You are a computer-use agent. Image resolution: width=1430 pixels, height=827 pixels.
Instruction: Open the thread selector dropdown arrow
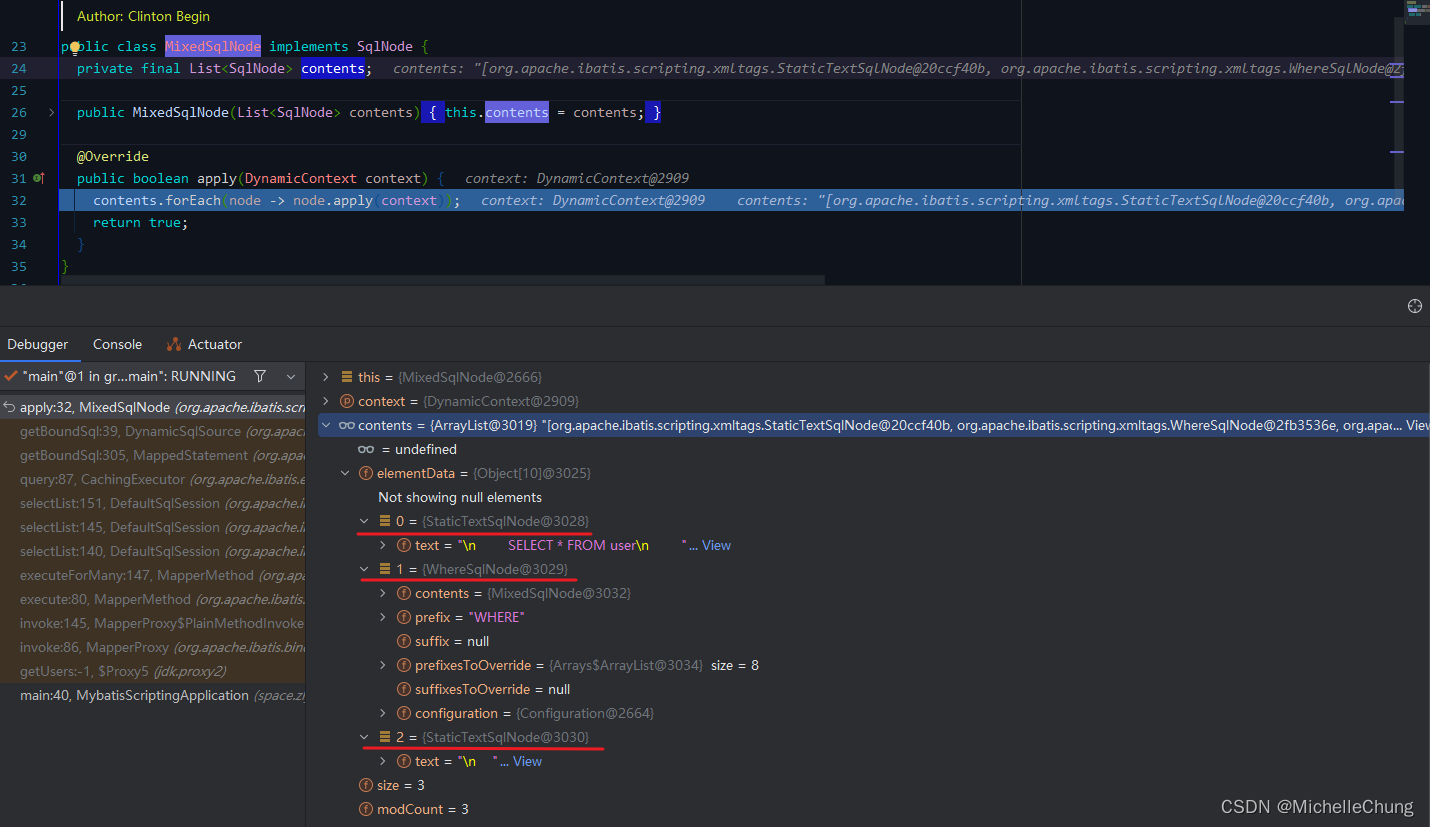(x=291, y=377)
